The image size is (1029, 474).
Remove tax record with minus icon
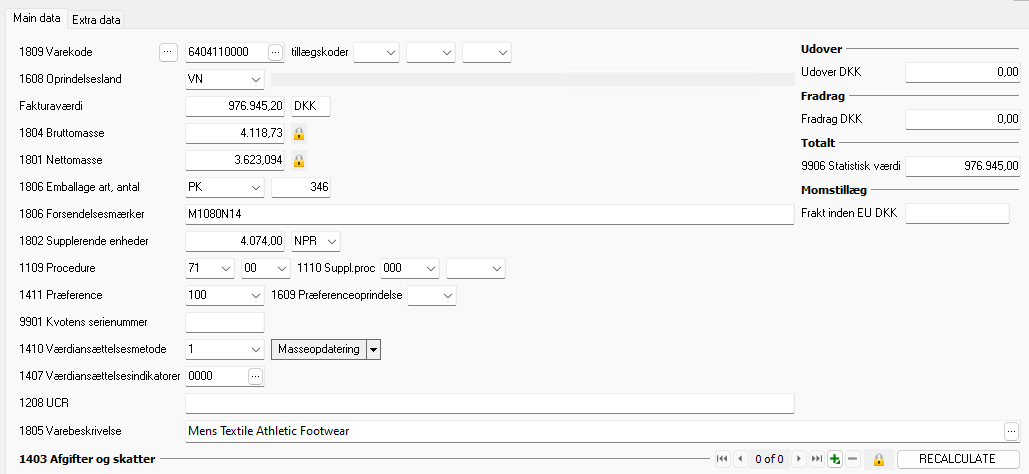(x=852, y=459)
